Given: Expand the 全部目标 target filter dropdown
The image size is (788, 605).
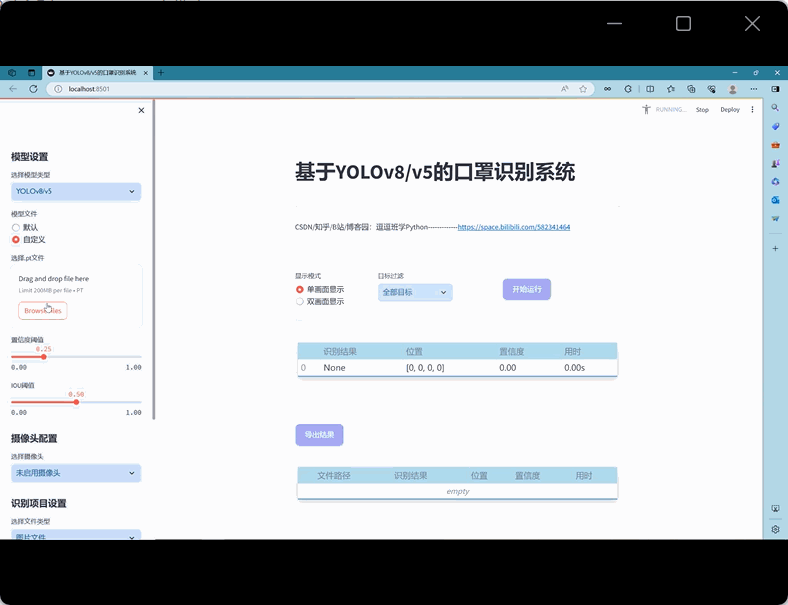Looking at the screenshot, I should pyautogui.click(x=415, y=292).
